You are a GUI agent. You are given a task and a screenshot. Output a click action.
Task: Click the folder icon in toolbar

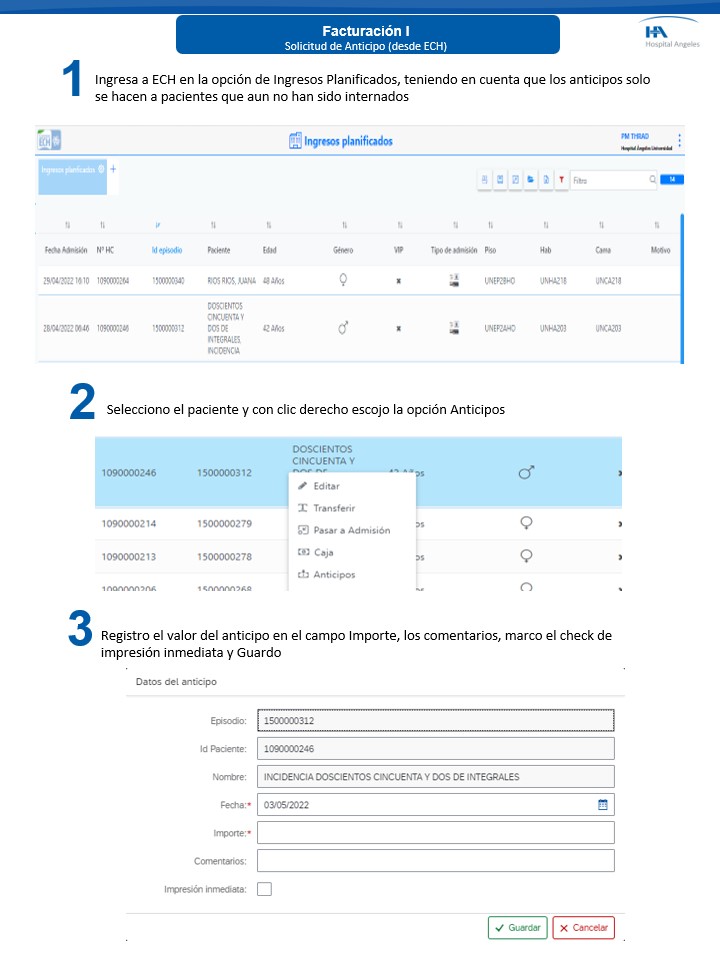[531, 180]
